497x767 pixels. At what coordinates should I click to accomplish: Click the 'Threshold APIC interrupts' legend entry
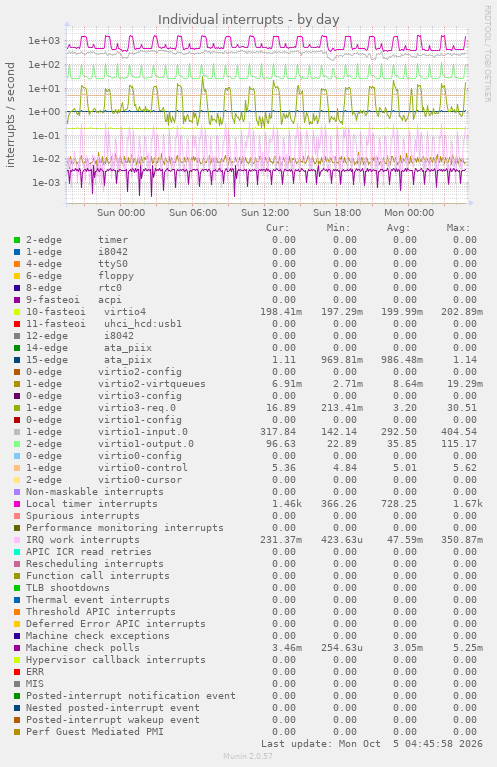(x=101, y=611)
